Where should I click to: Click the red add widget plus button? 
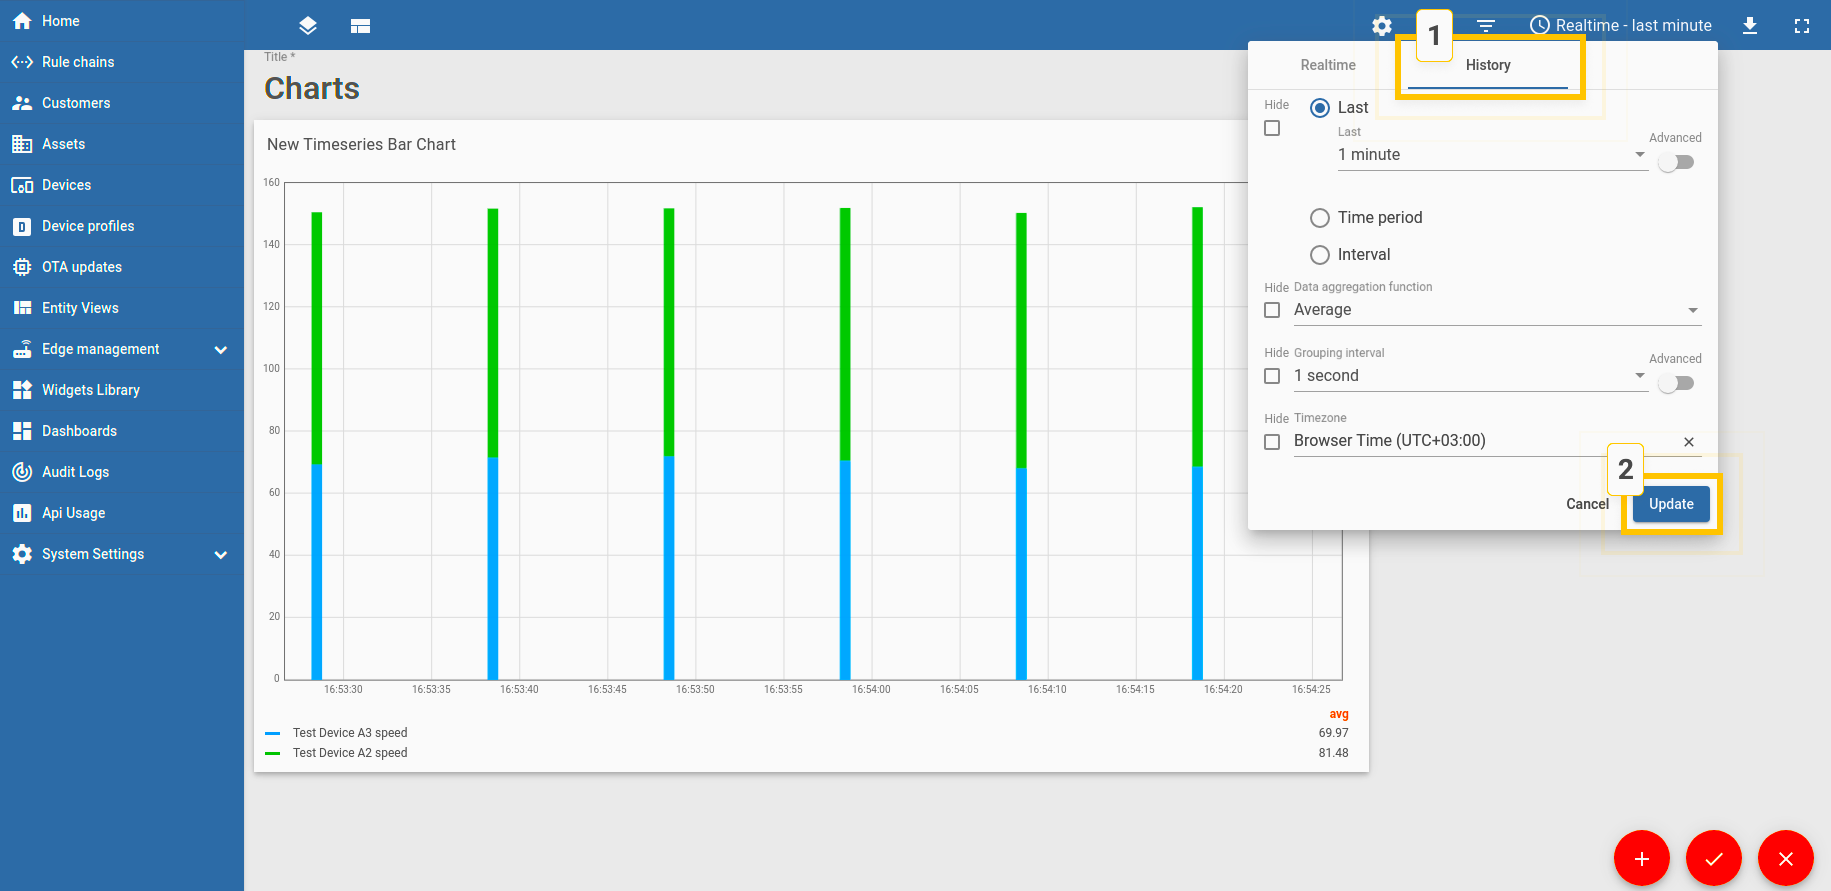1642,858
